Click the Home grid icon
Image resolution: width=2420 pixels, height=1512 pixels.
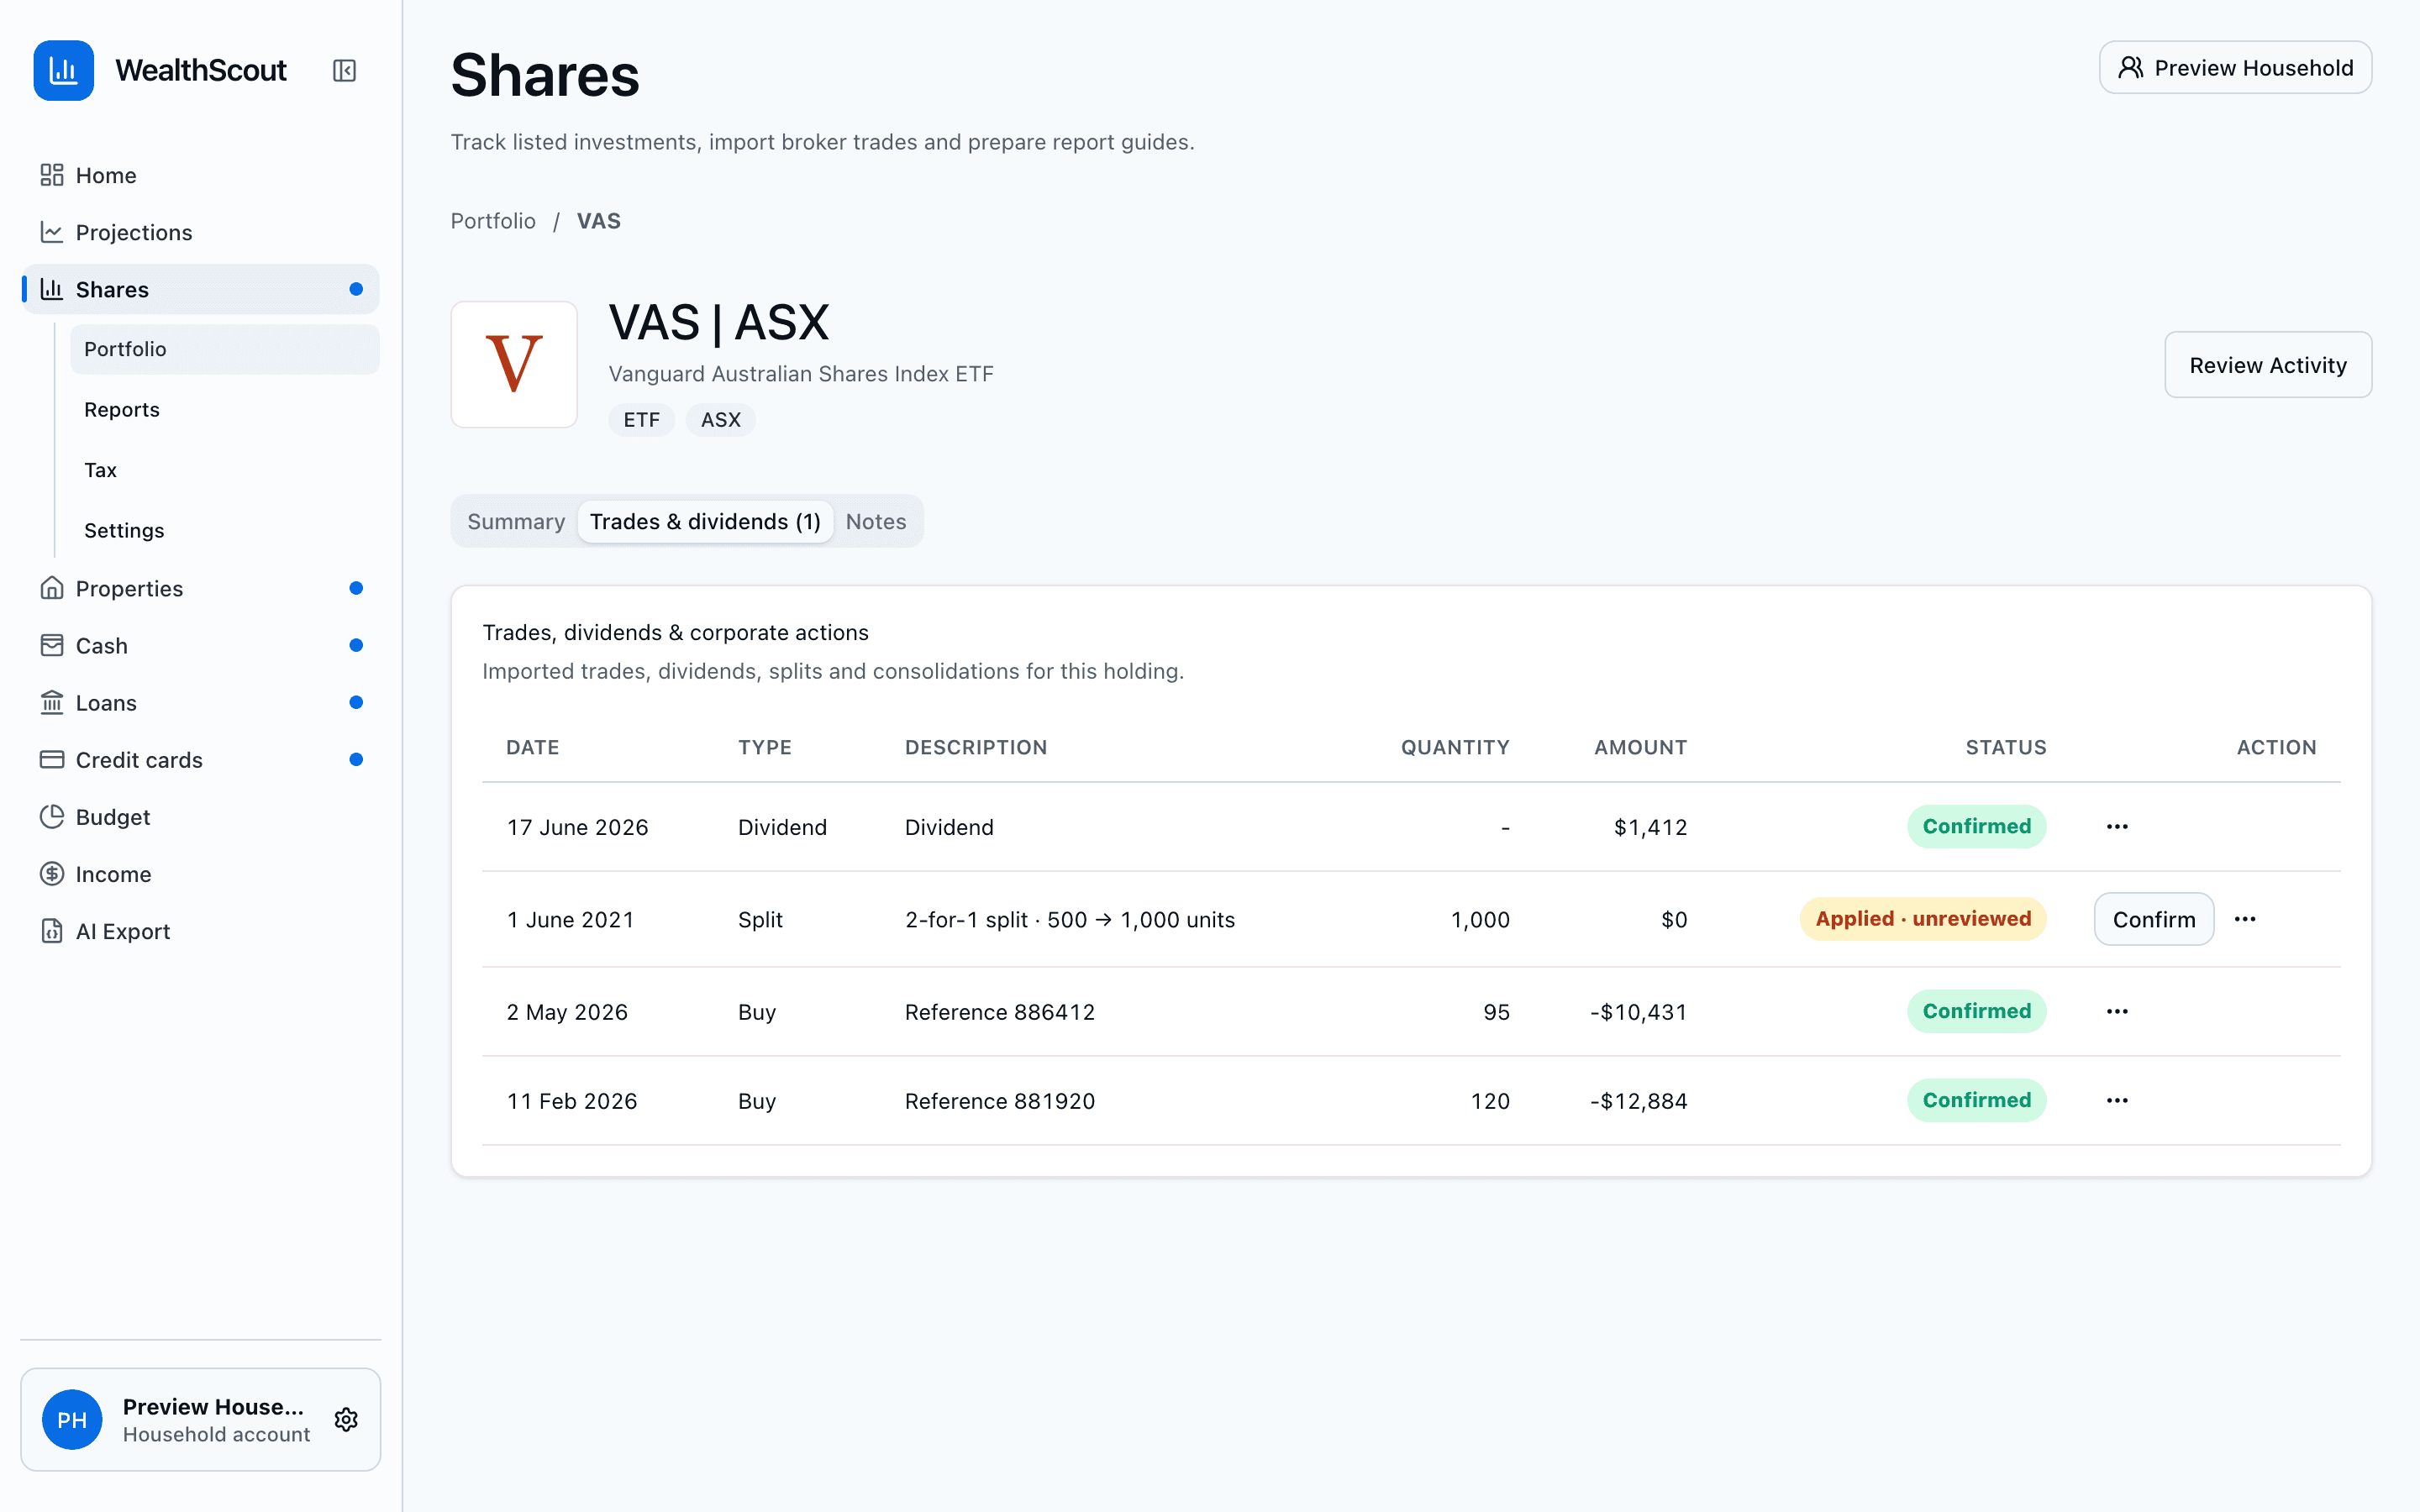pos(52,175)
